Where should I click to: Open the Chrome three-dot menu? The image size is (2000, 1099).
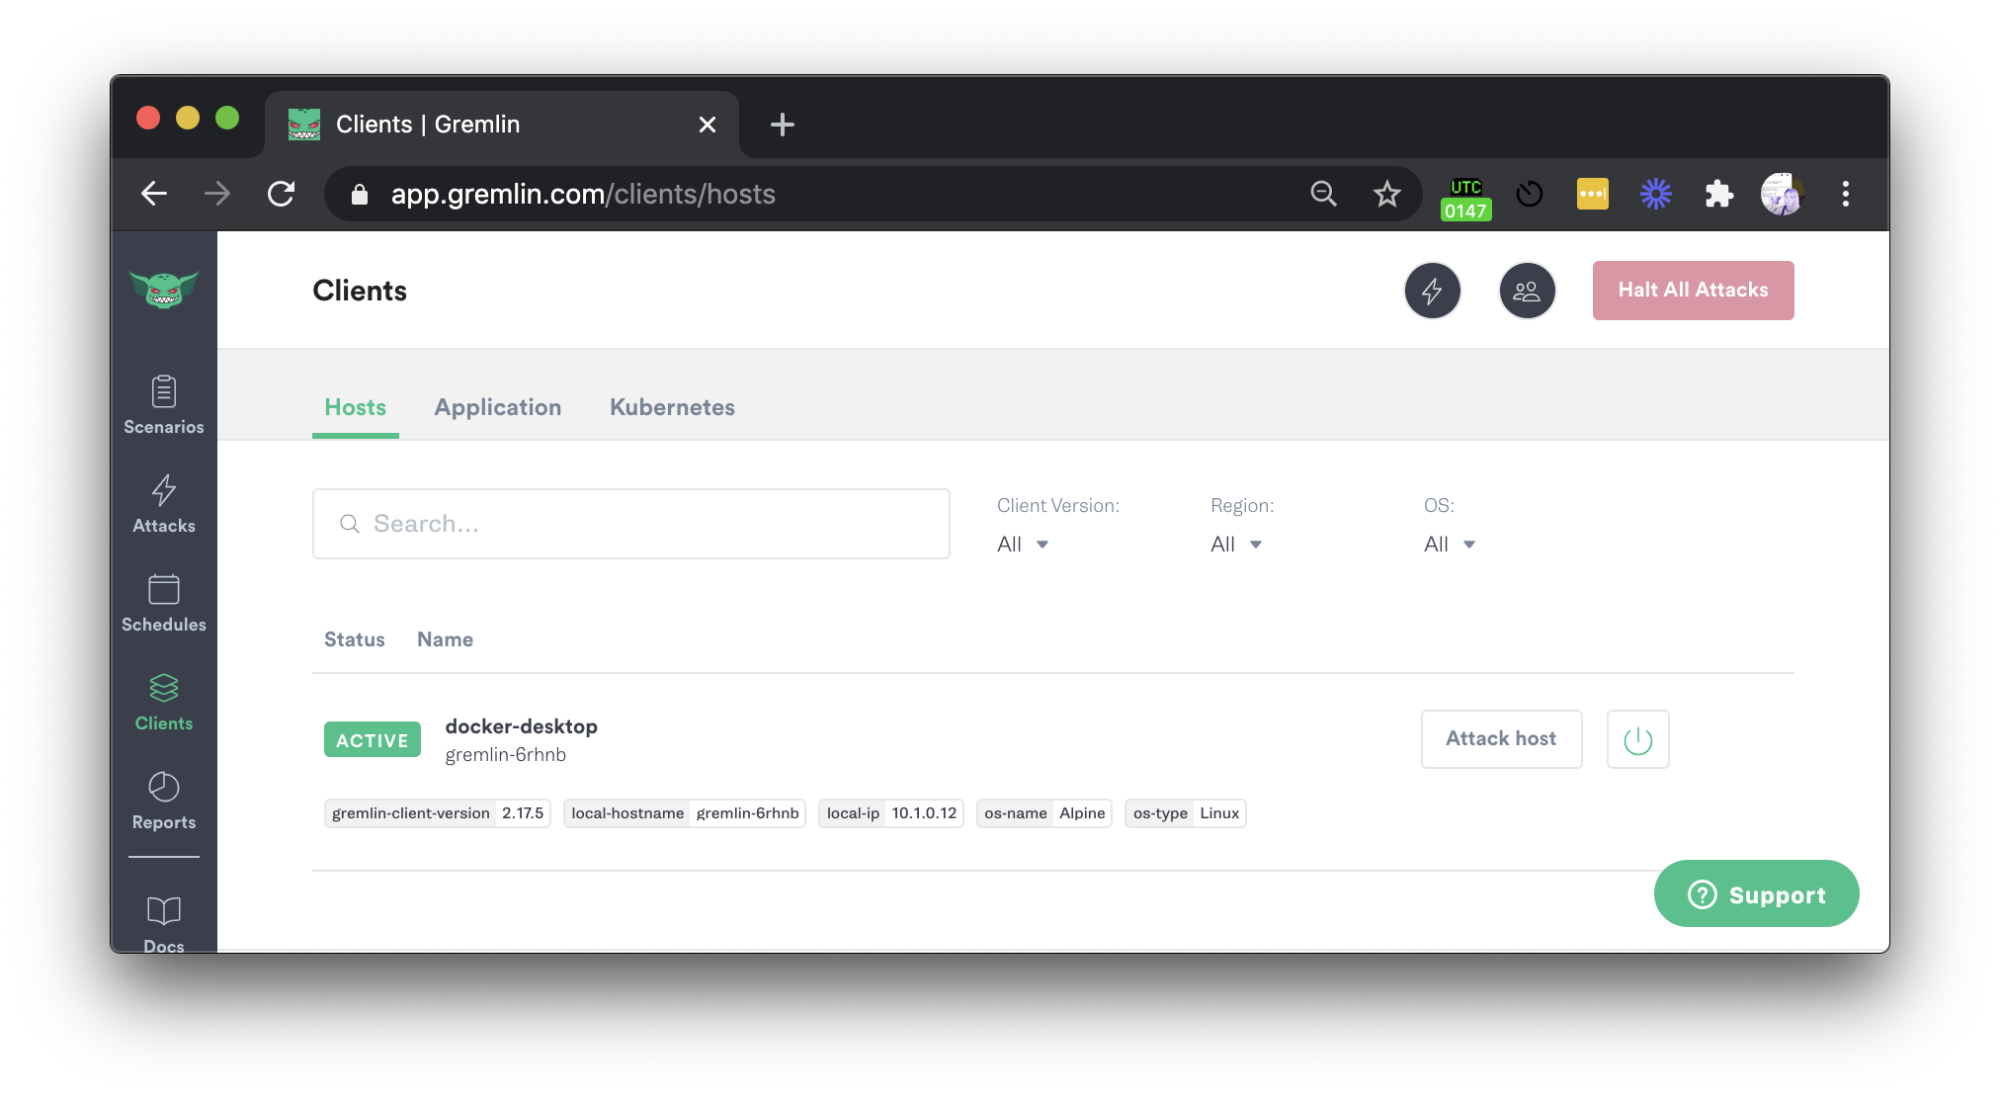coord(1846,194)
